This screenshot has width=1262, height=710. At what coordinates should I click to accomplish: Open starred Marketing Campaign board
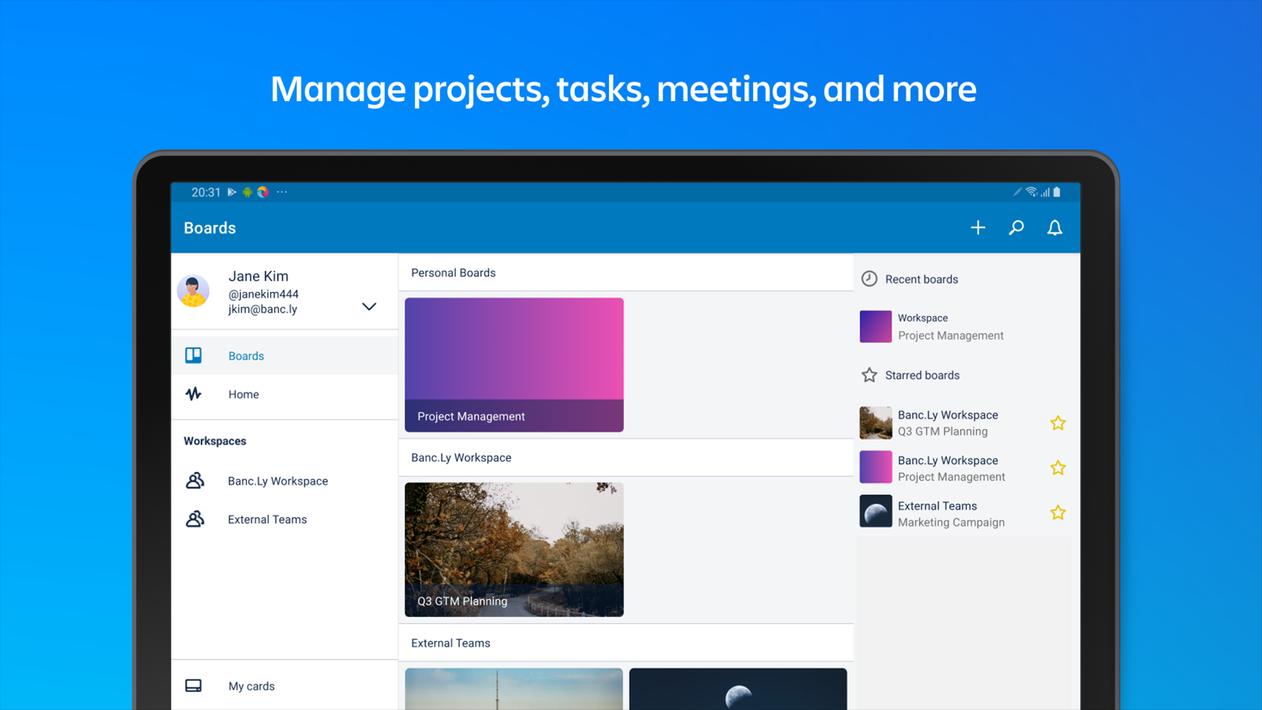pos(966,513)
